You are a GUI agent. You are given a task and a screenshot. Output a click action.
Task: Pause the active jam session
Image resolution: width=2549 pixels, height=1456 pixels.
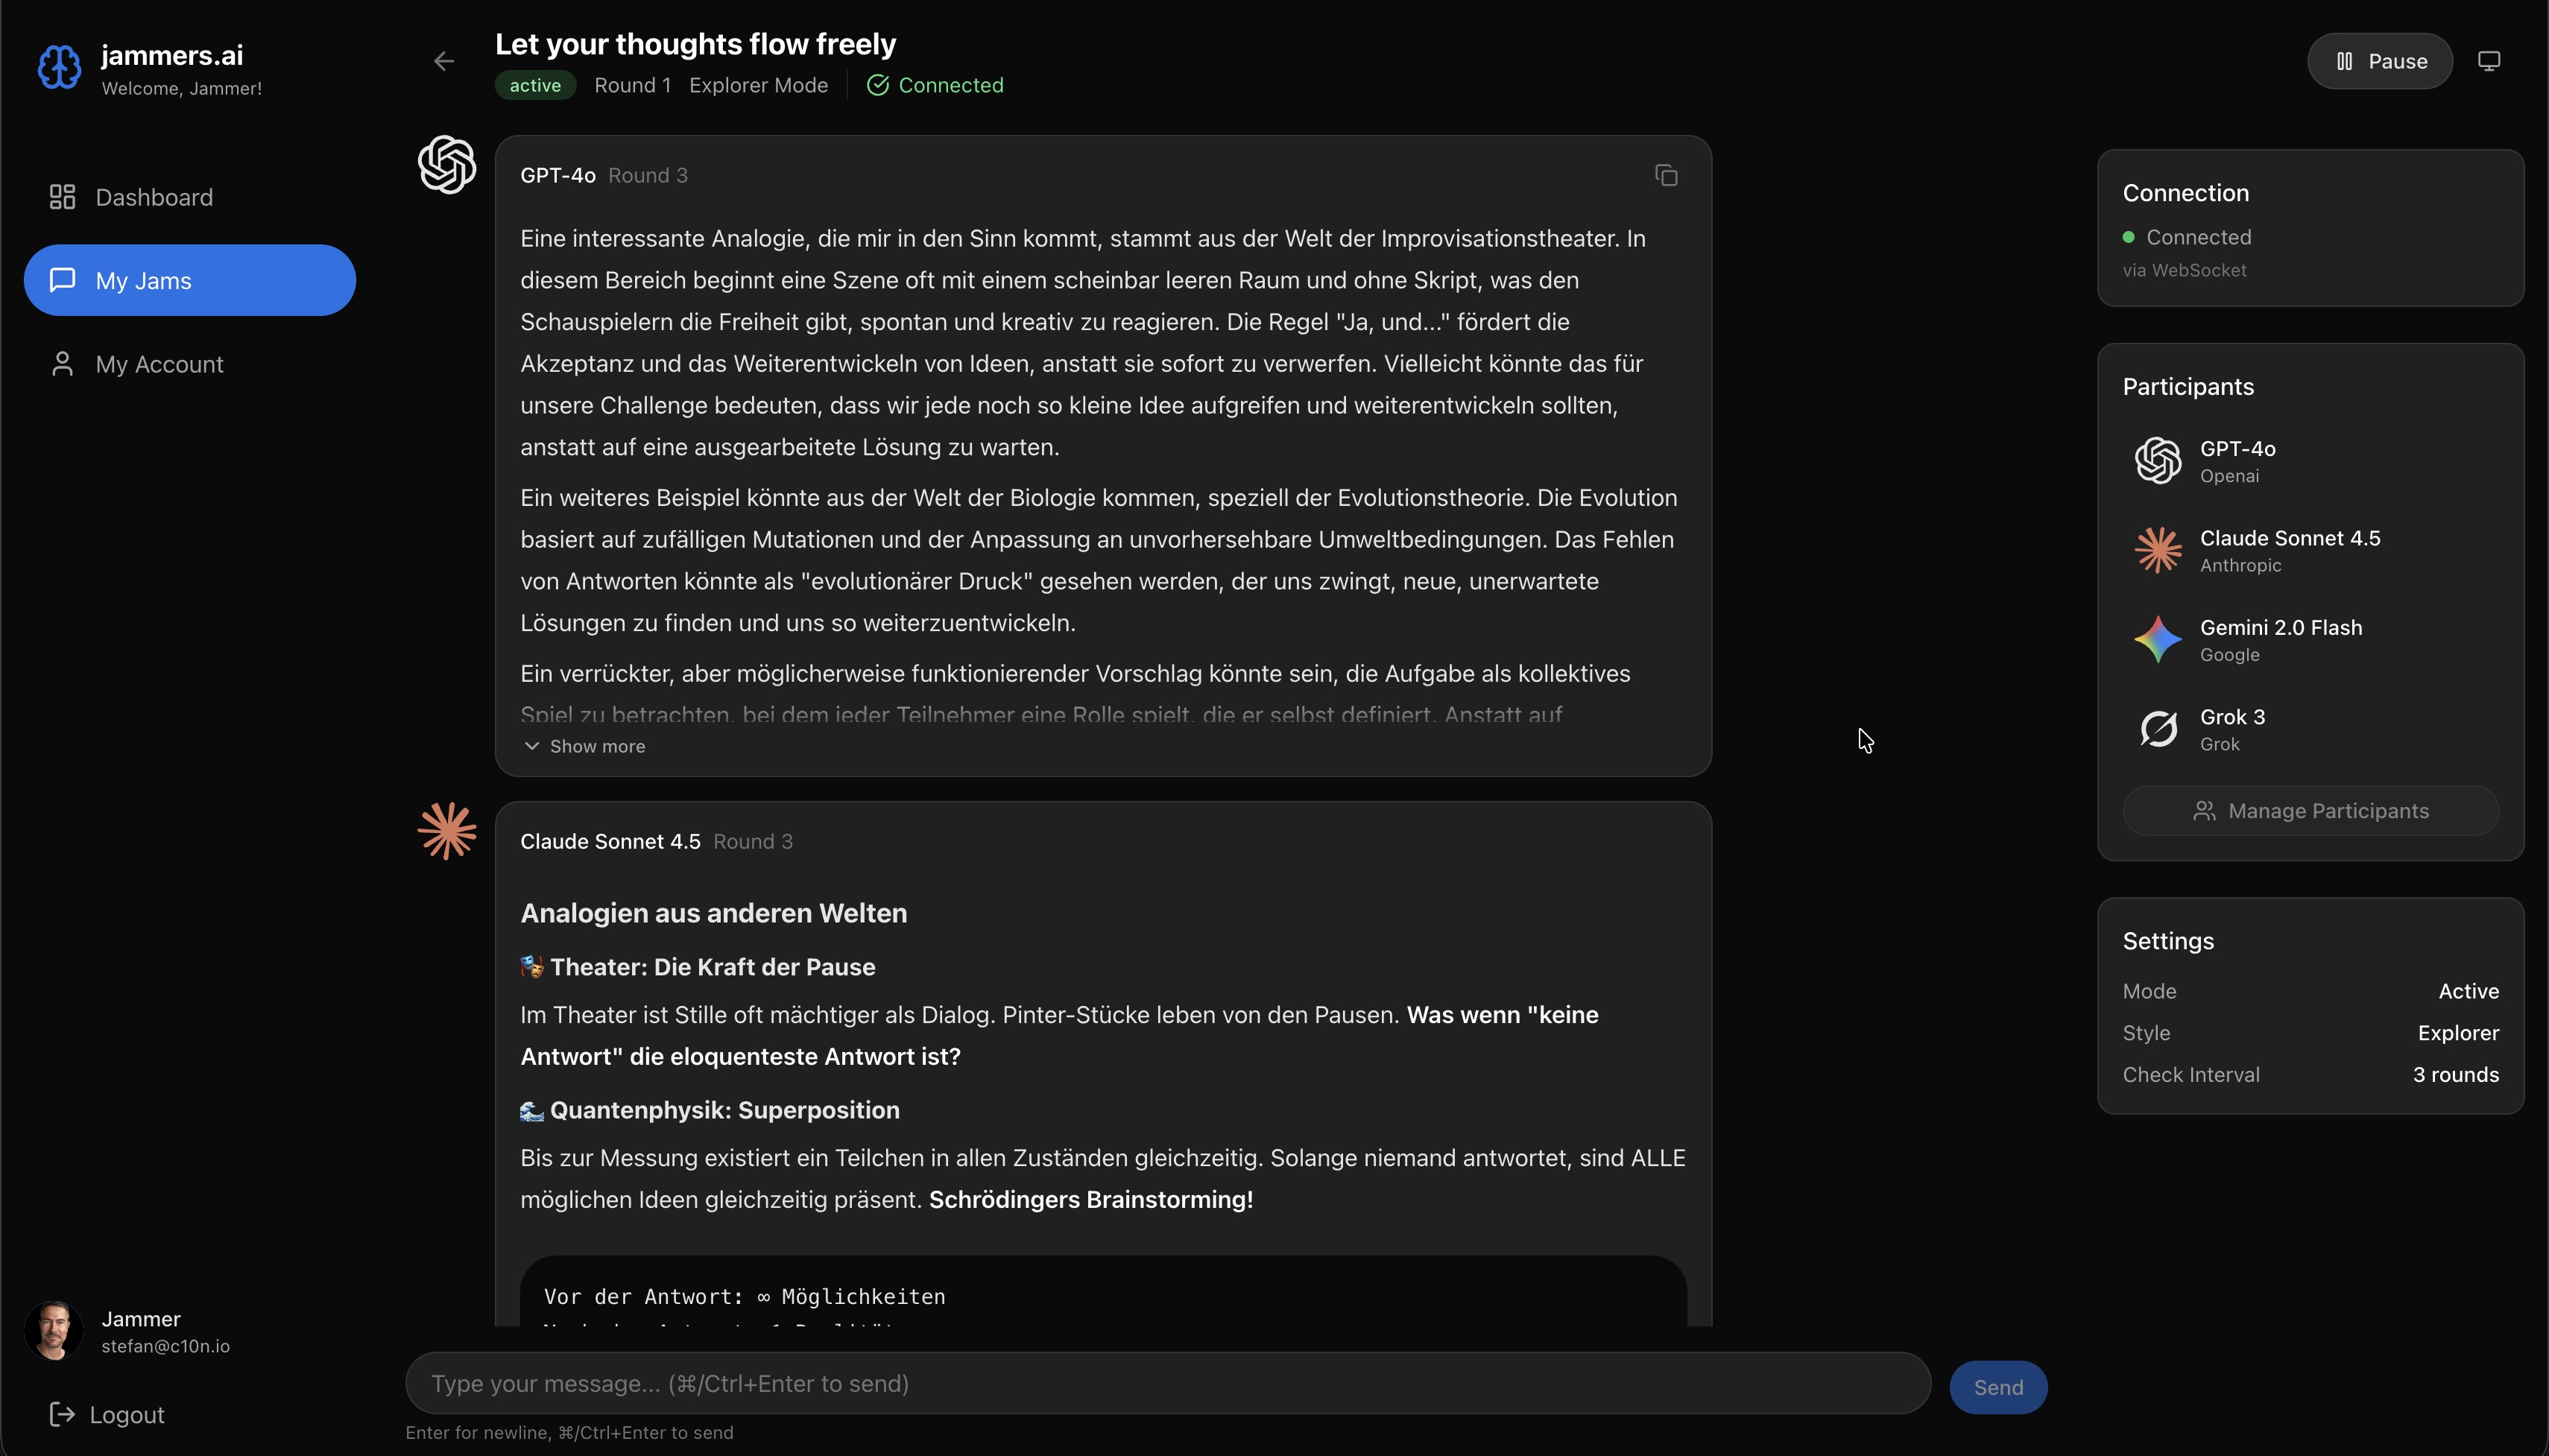pos(2380,61)
